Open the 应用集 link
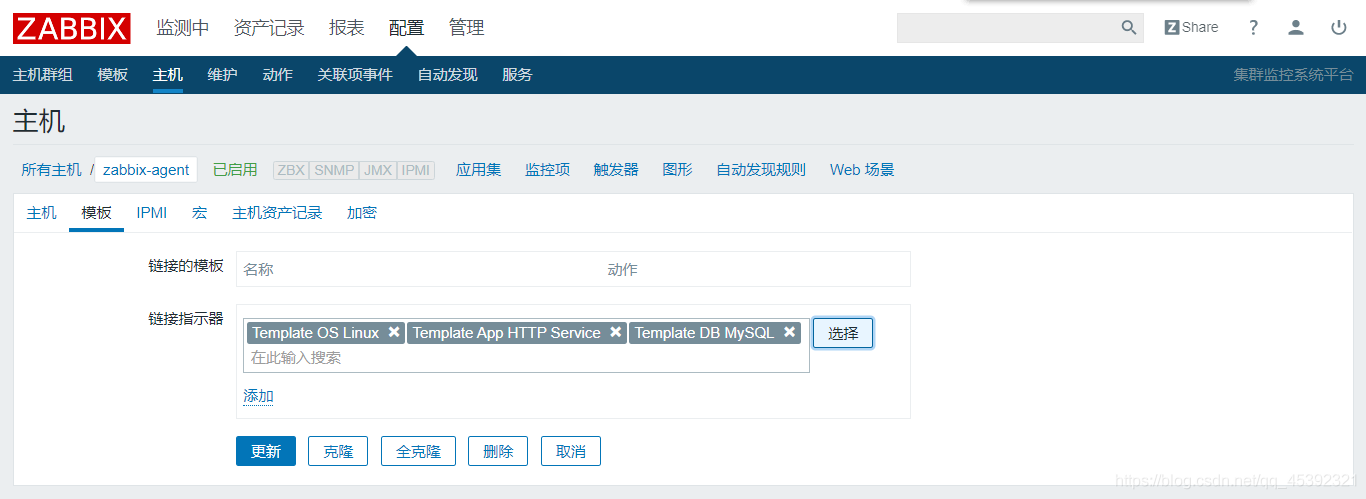1366x499 pixels. click(479, 170)
